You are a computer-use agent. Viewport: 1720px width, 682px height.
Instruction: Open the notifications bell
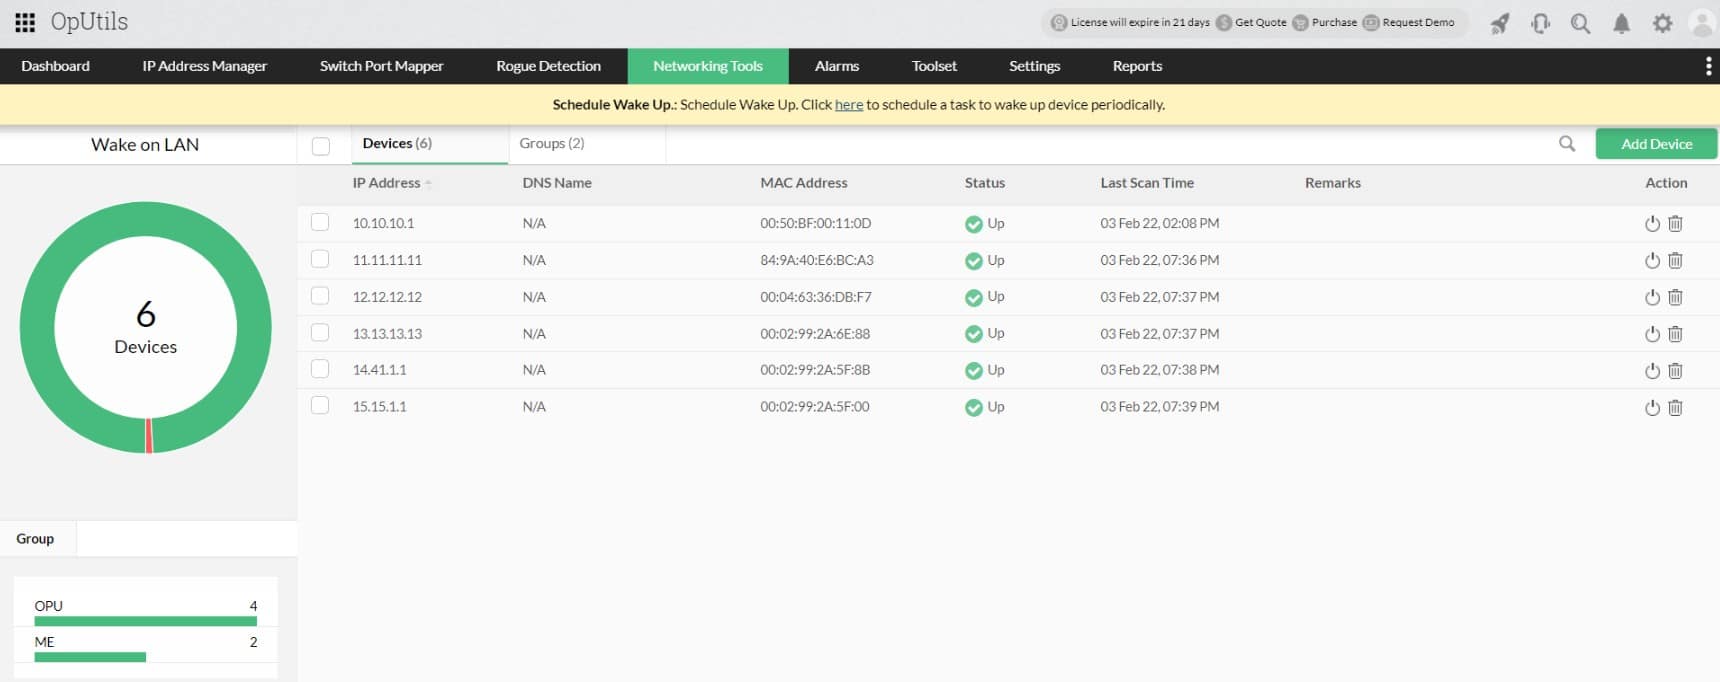[1622, 23]
